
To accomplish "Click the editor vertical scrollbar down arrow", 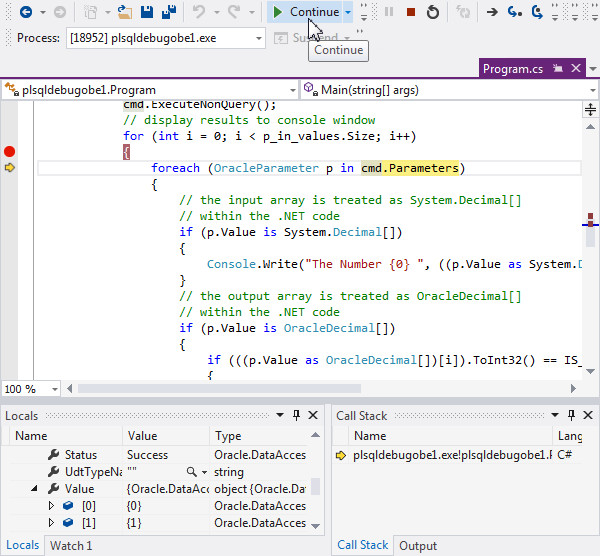I will [x=590, y=371].
